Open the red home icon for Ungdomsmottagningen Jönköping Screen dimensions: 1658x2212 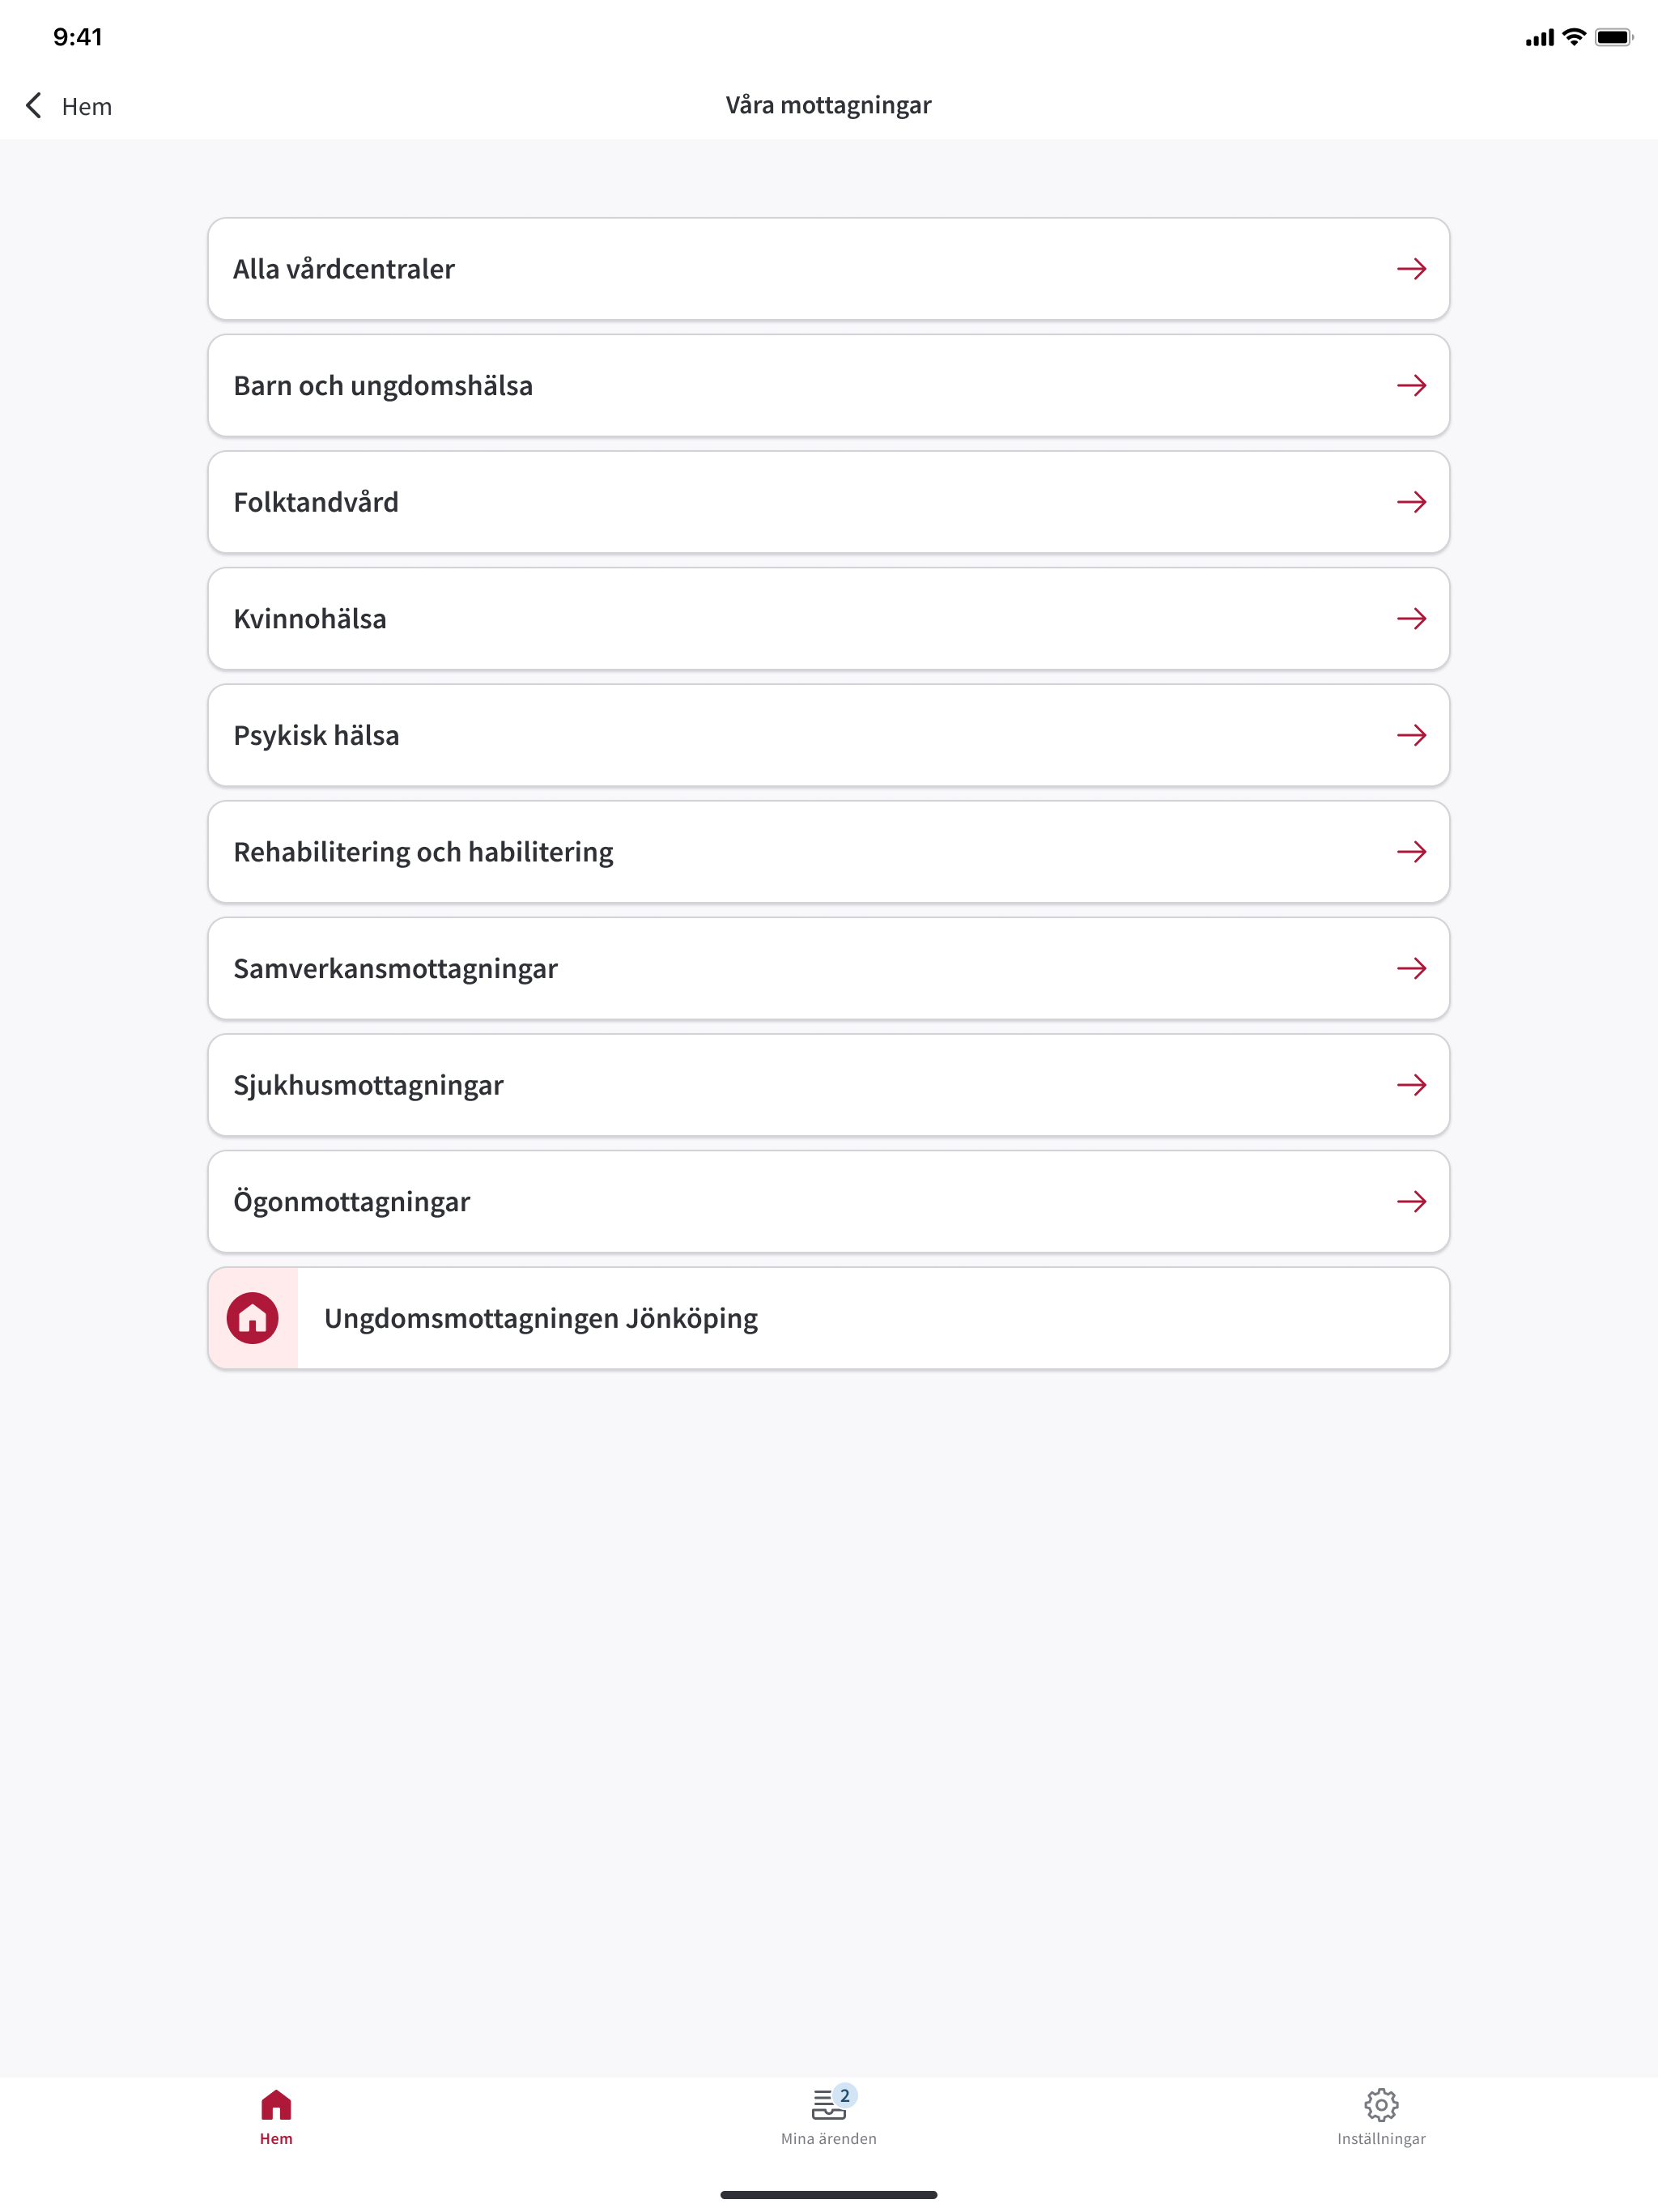253,1318
